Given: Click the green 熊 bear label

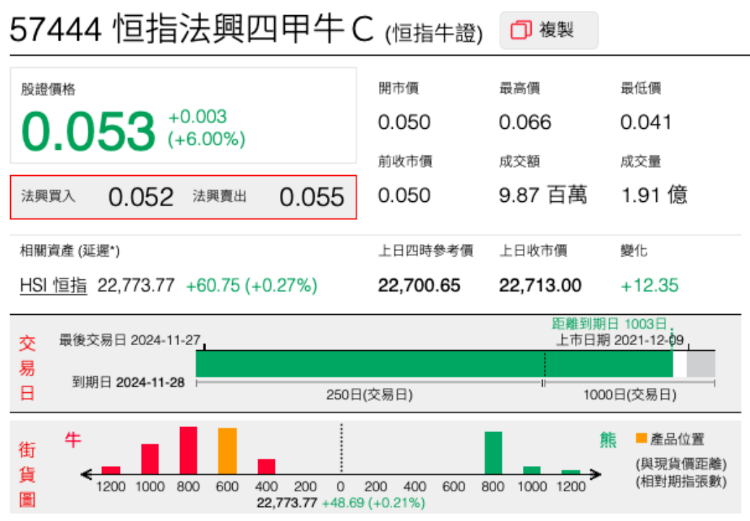Looking at the screenshot, I should tap(608, 440).
